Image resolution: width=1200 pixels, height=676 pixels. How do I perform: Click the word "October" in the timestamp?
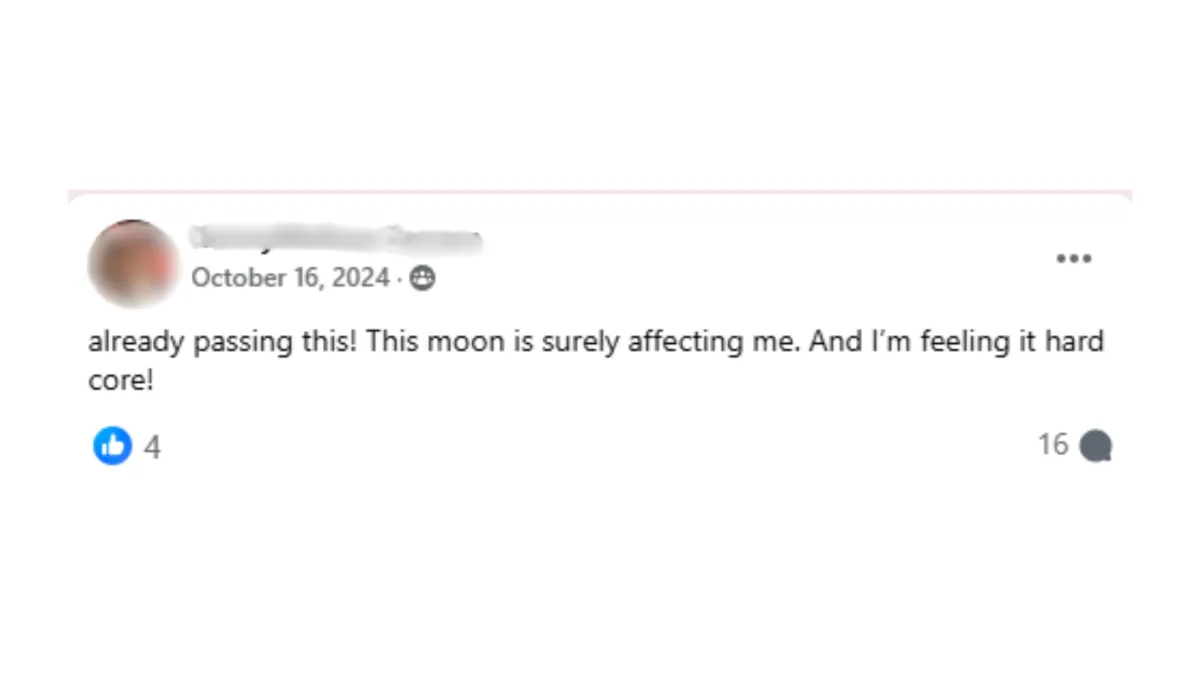click(x=239, y=278)
